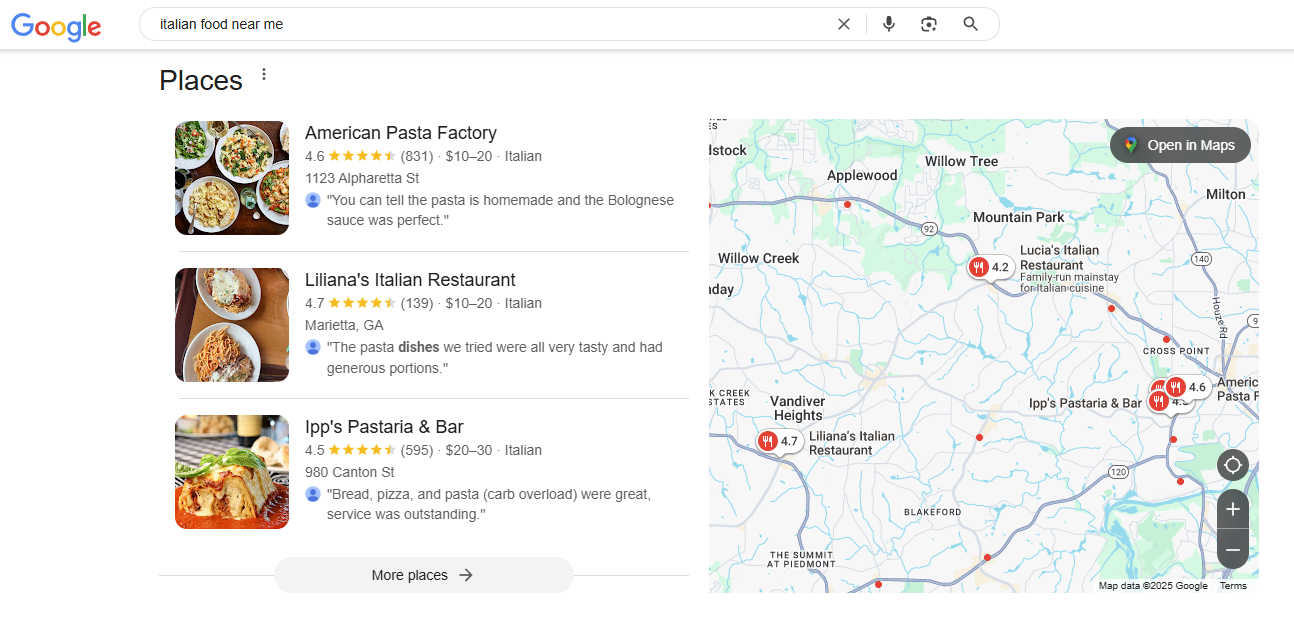Click the carb overload review snippet

click(x=489, y=504)
